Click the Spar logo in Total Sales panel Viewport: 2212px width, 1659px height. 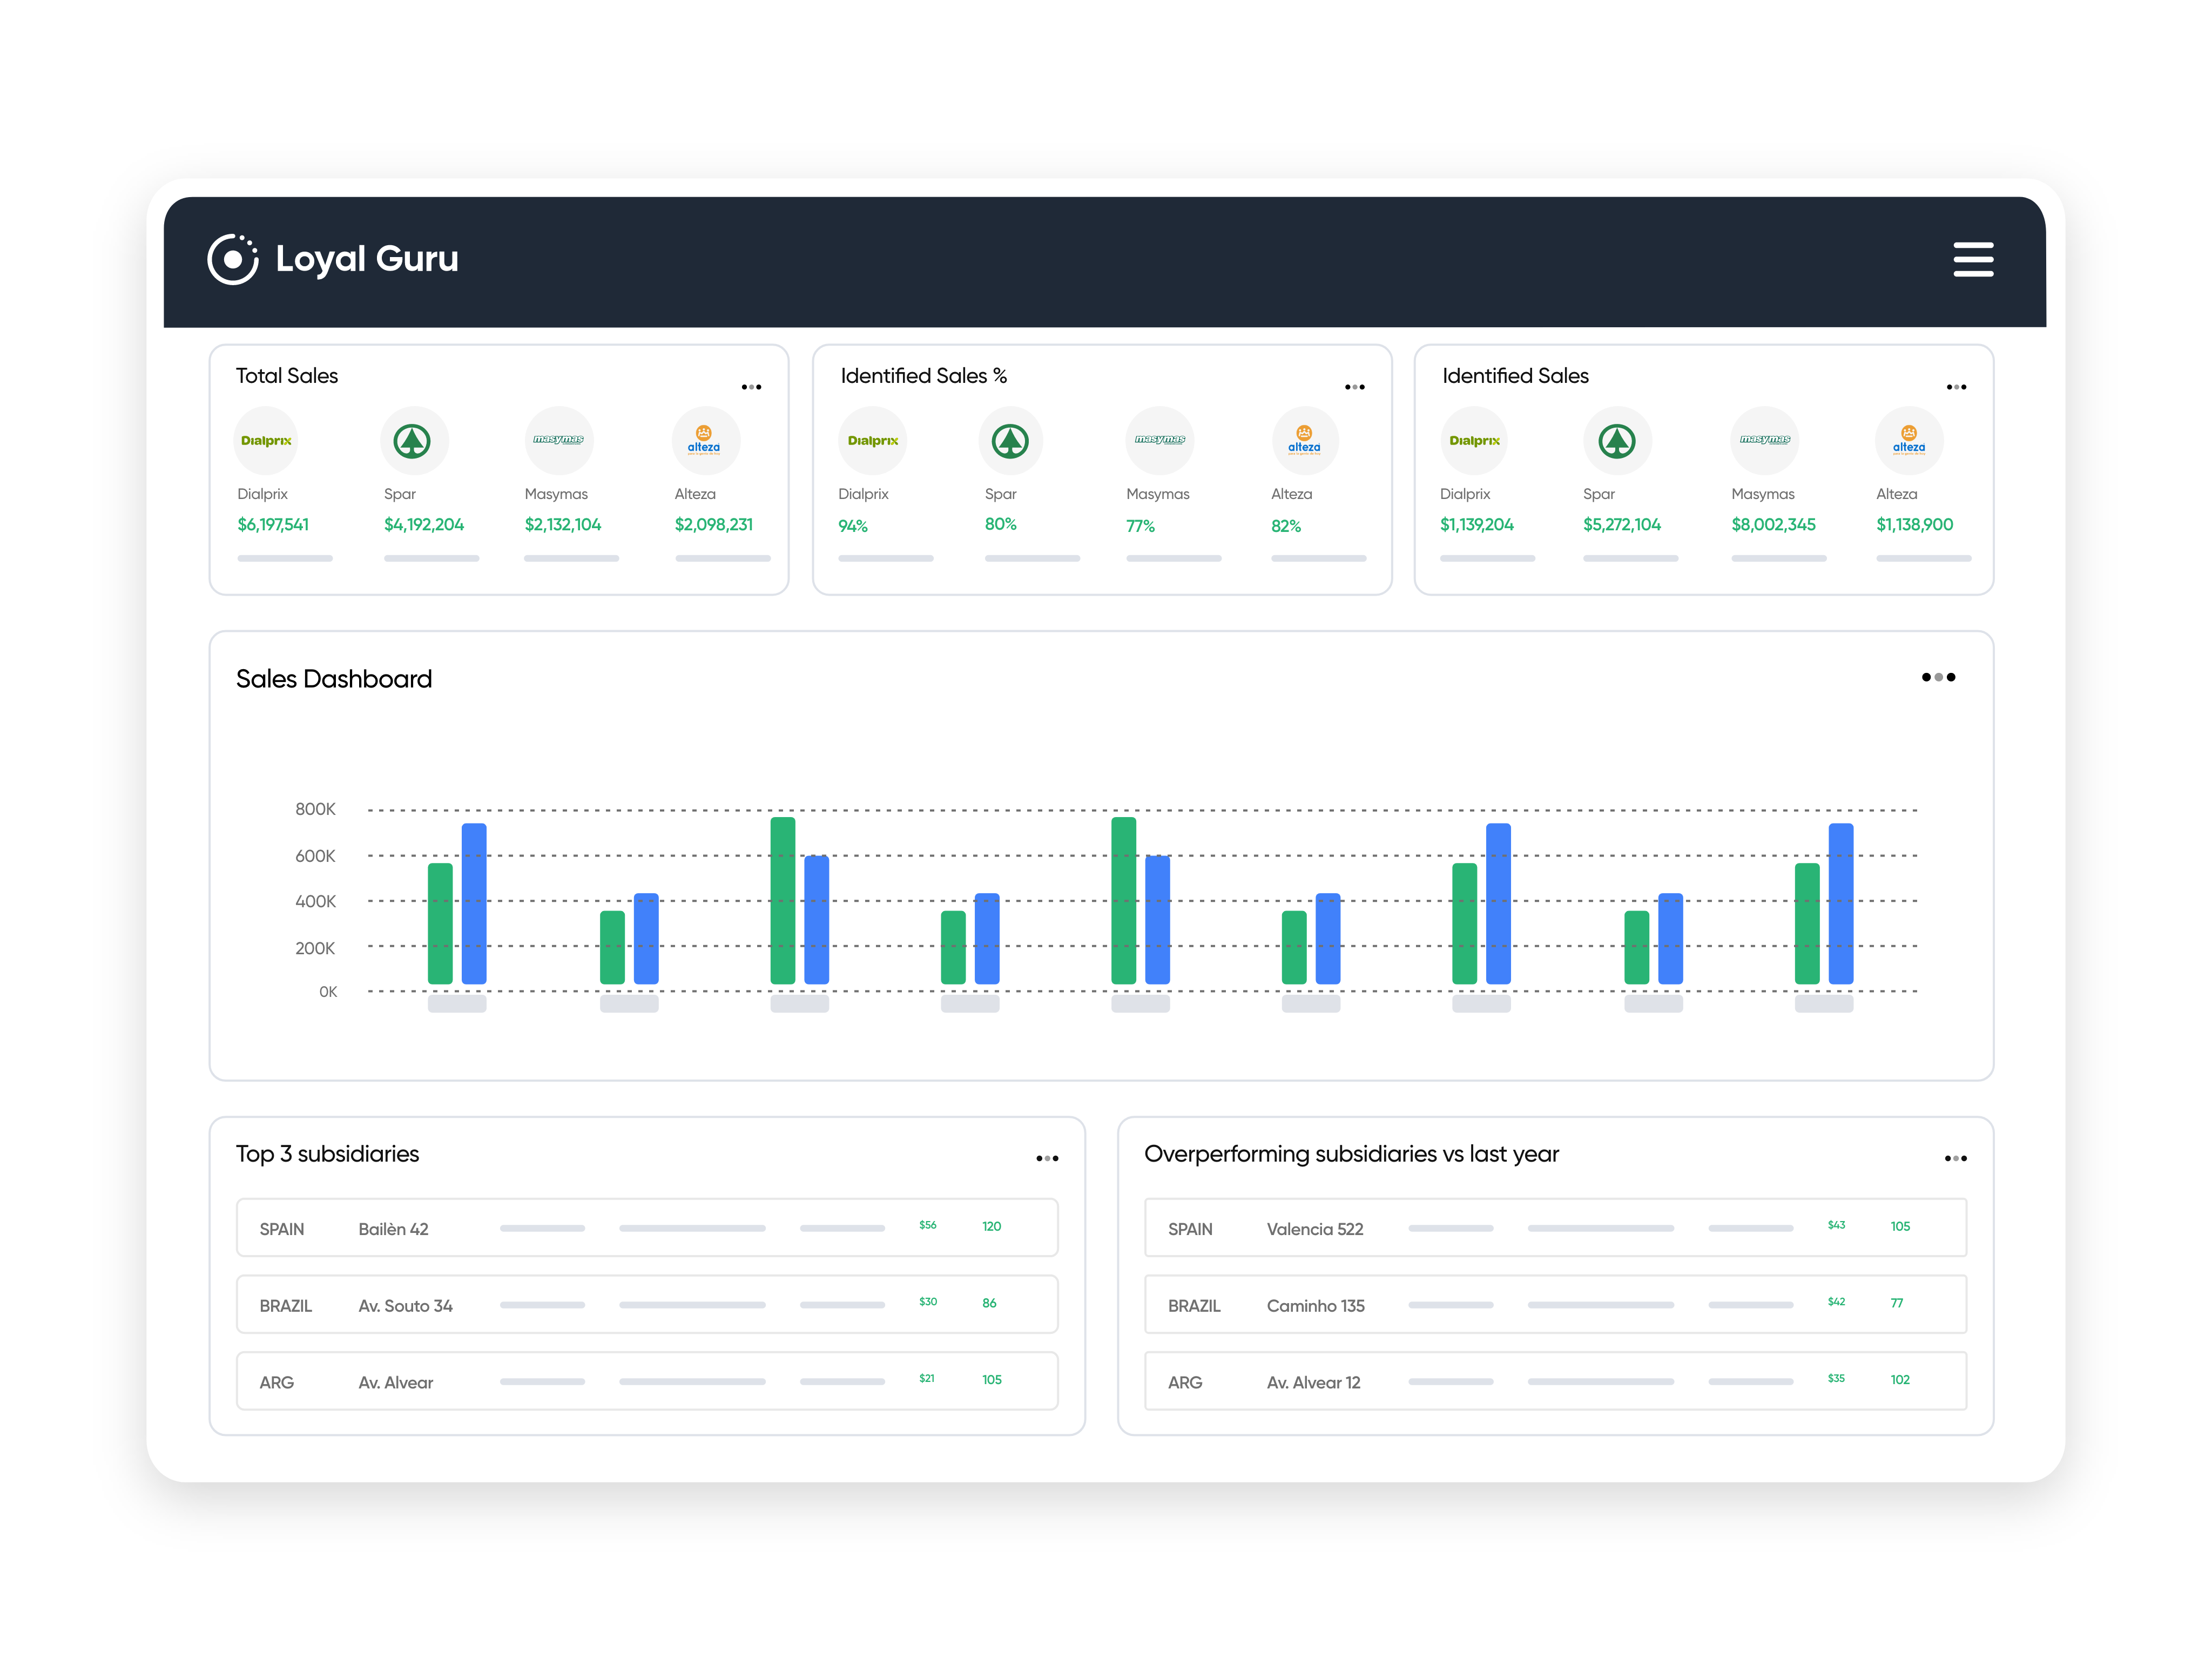[413, 440]
